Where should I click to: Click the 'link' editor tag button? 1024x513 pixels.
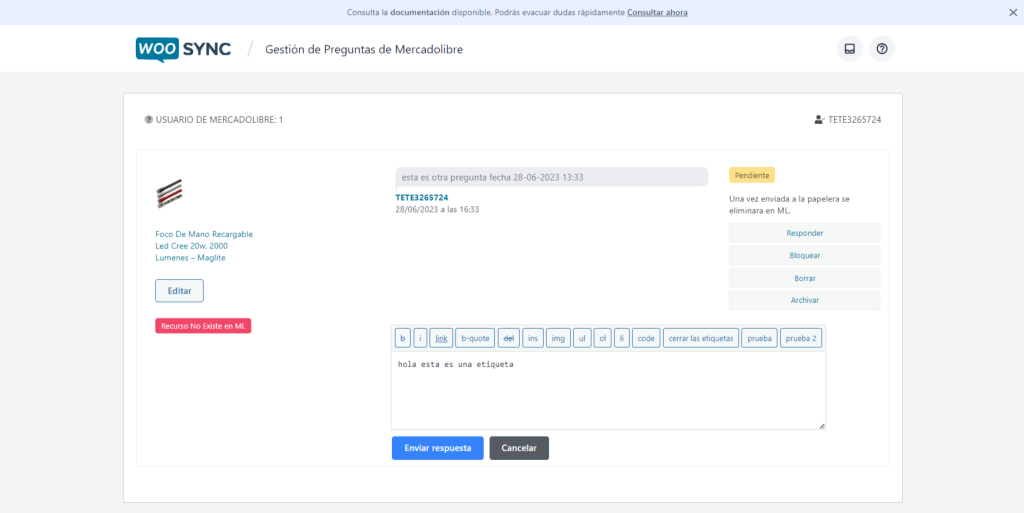point(441,338)
